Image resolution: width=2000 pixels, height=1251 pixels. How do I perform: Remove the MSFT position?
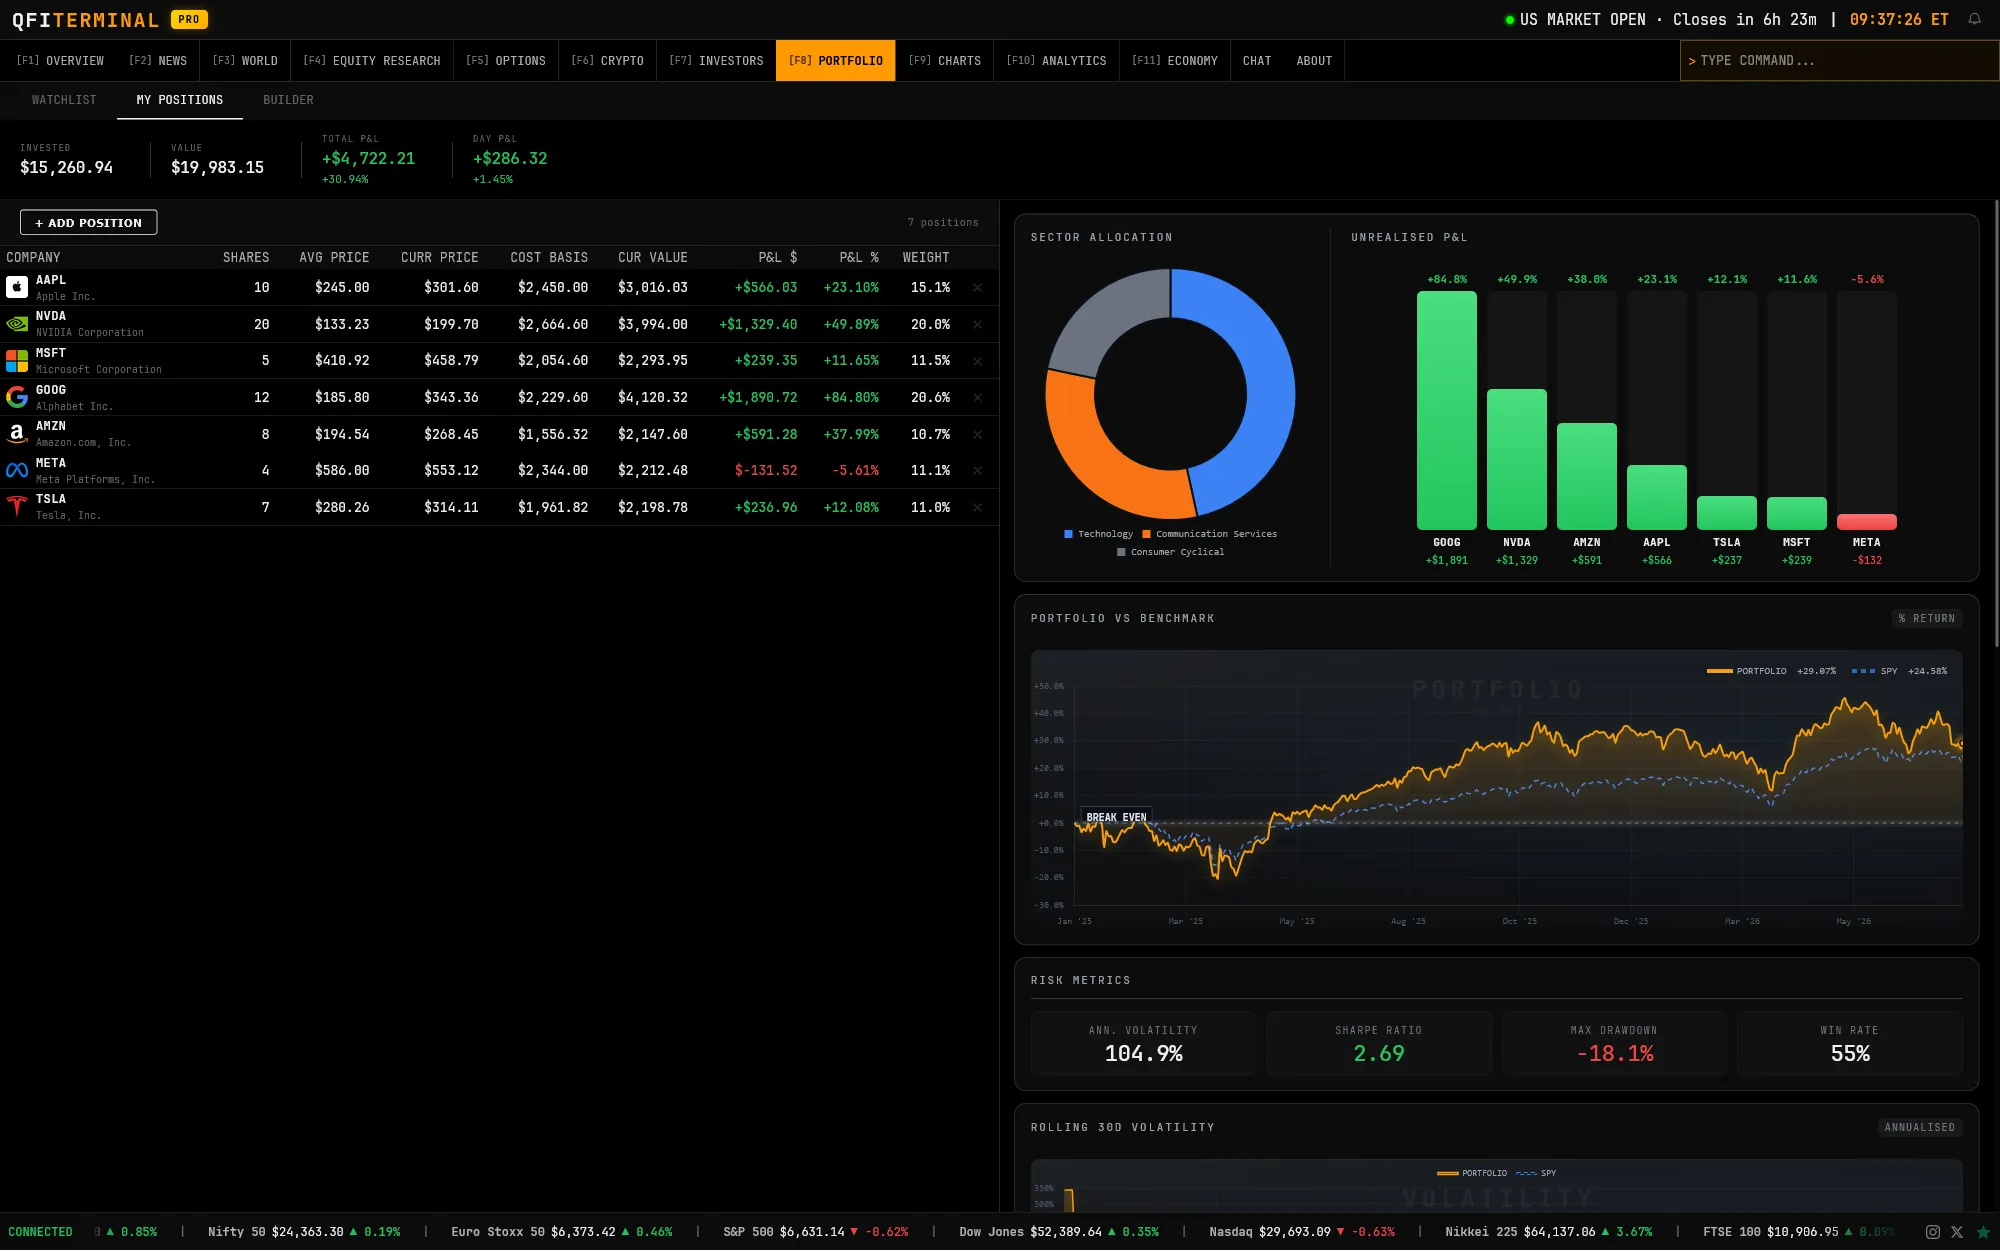977,361
